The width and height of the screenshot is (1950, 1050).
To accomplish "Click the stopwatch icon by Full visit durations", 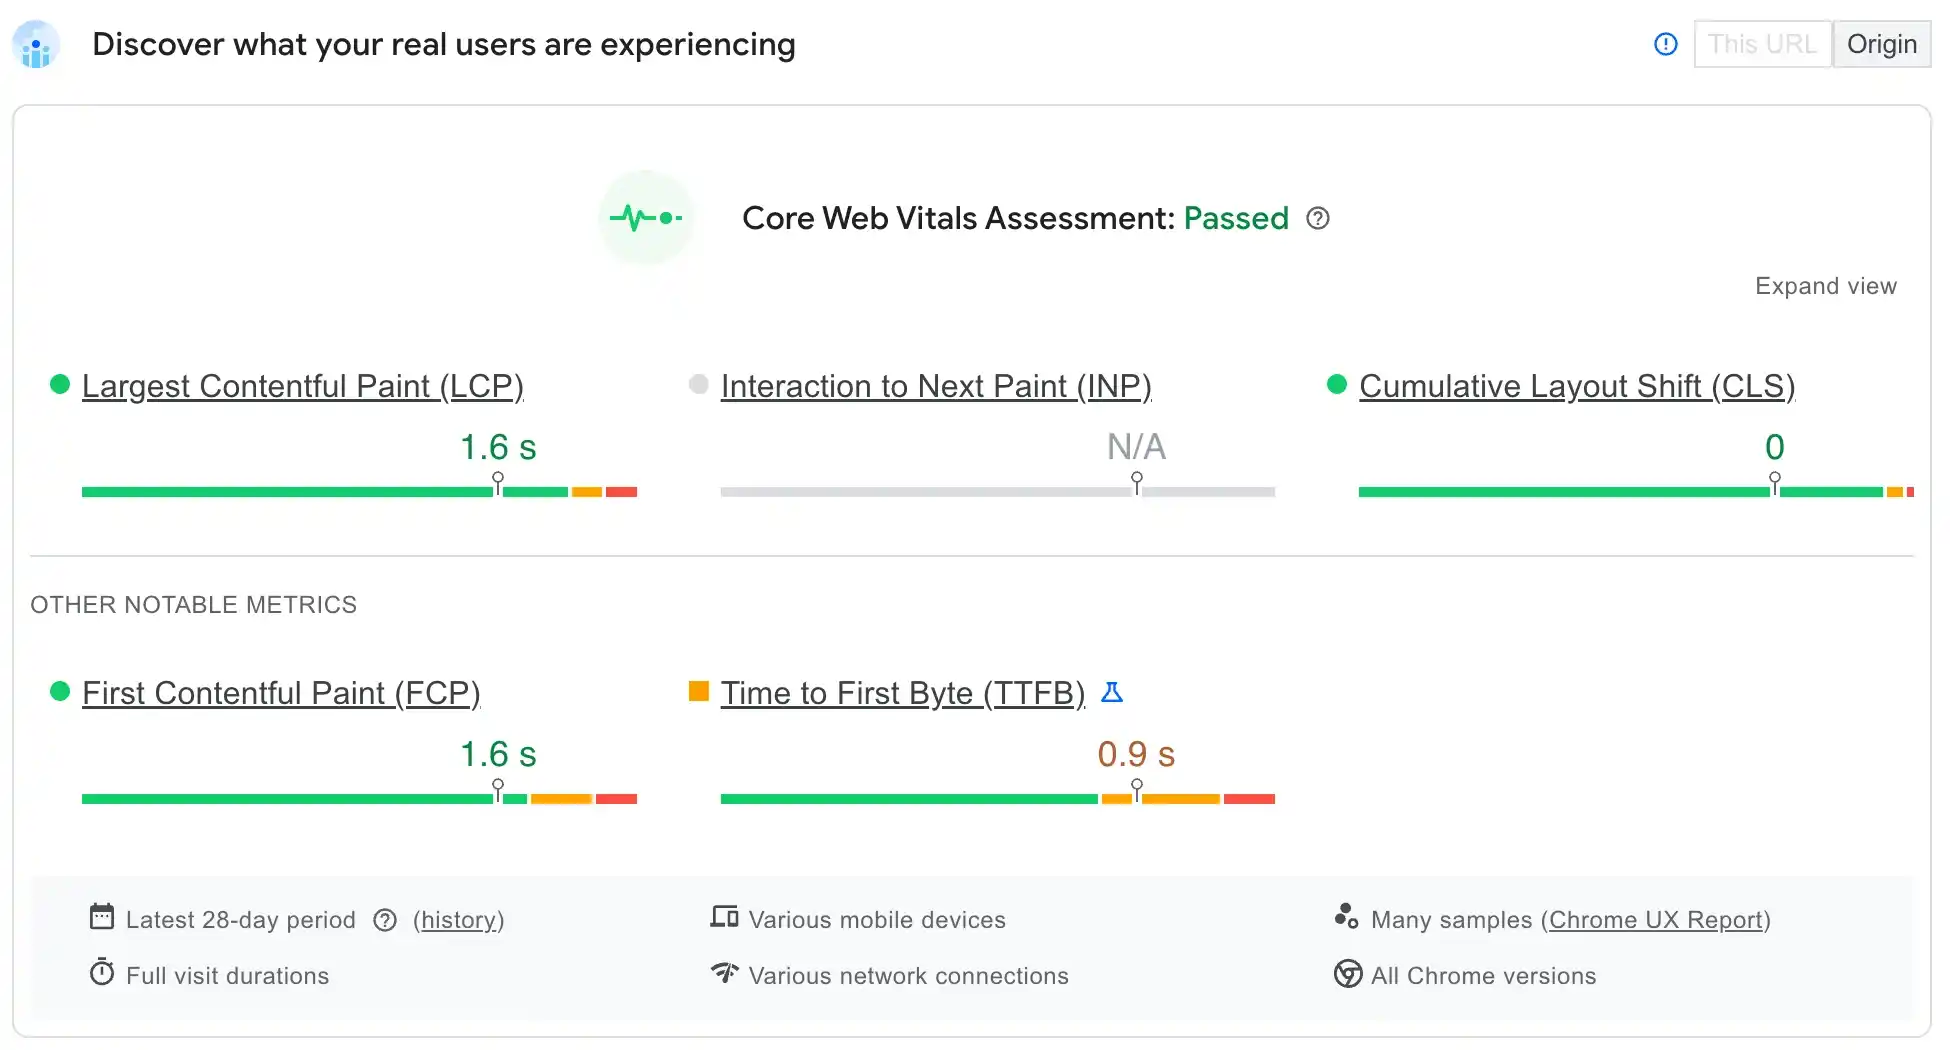I will 102,972.
